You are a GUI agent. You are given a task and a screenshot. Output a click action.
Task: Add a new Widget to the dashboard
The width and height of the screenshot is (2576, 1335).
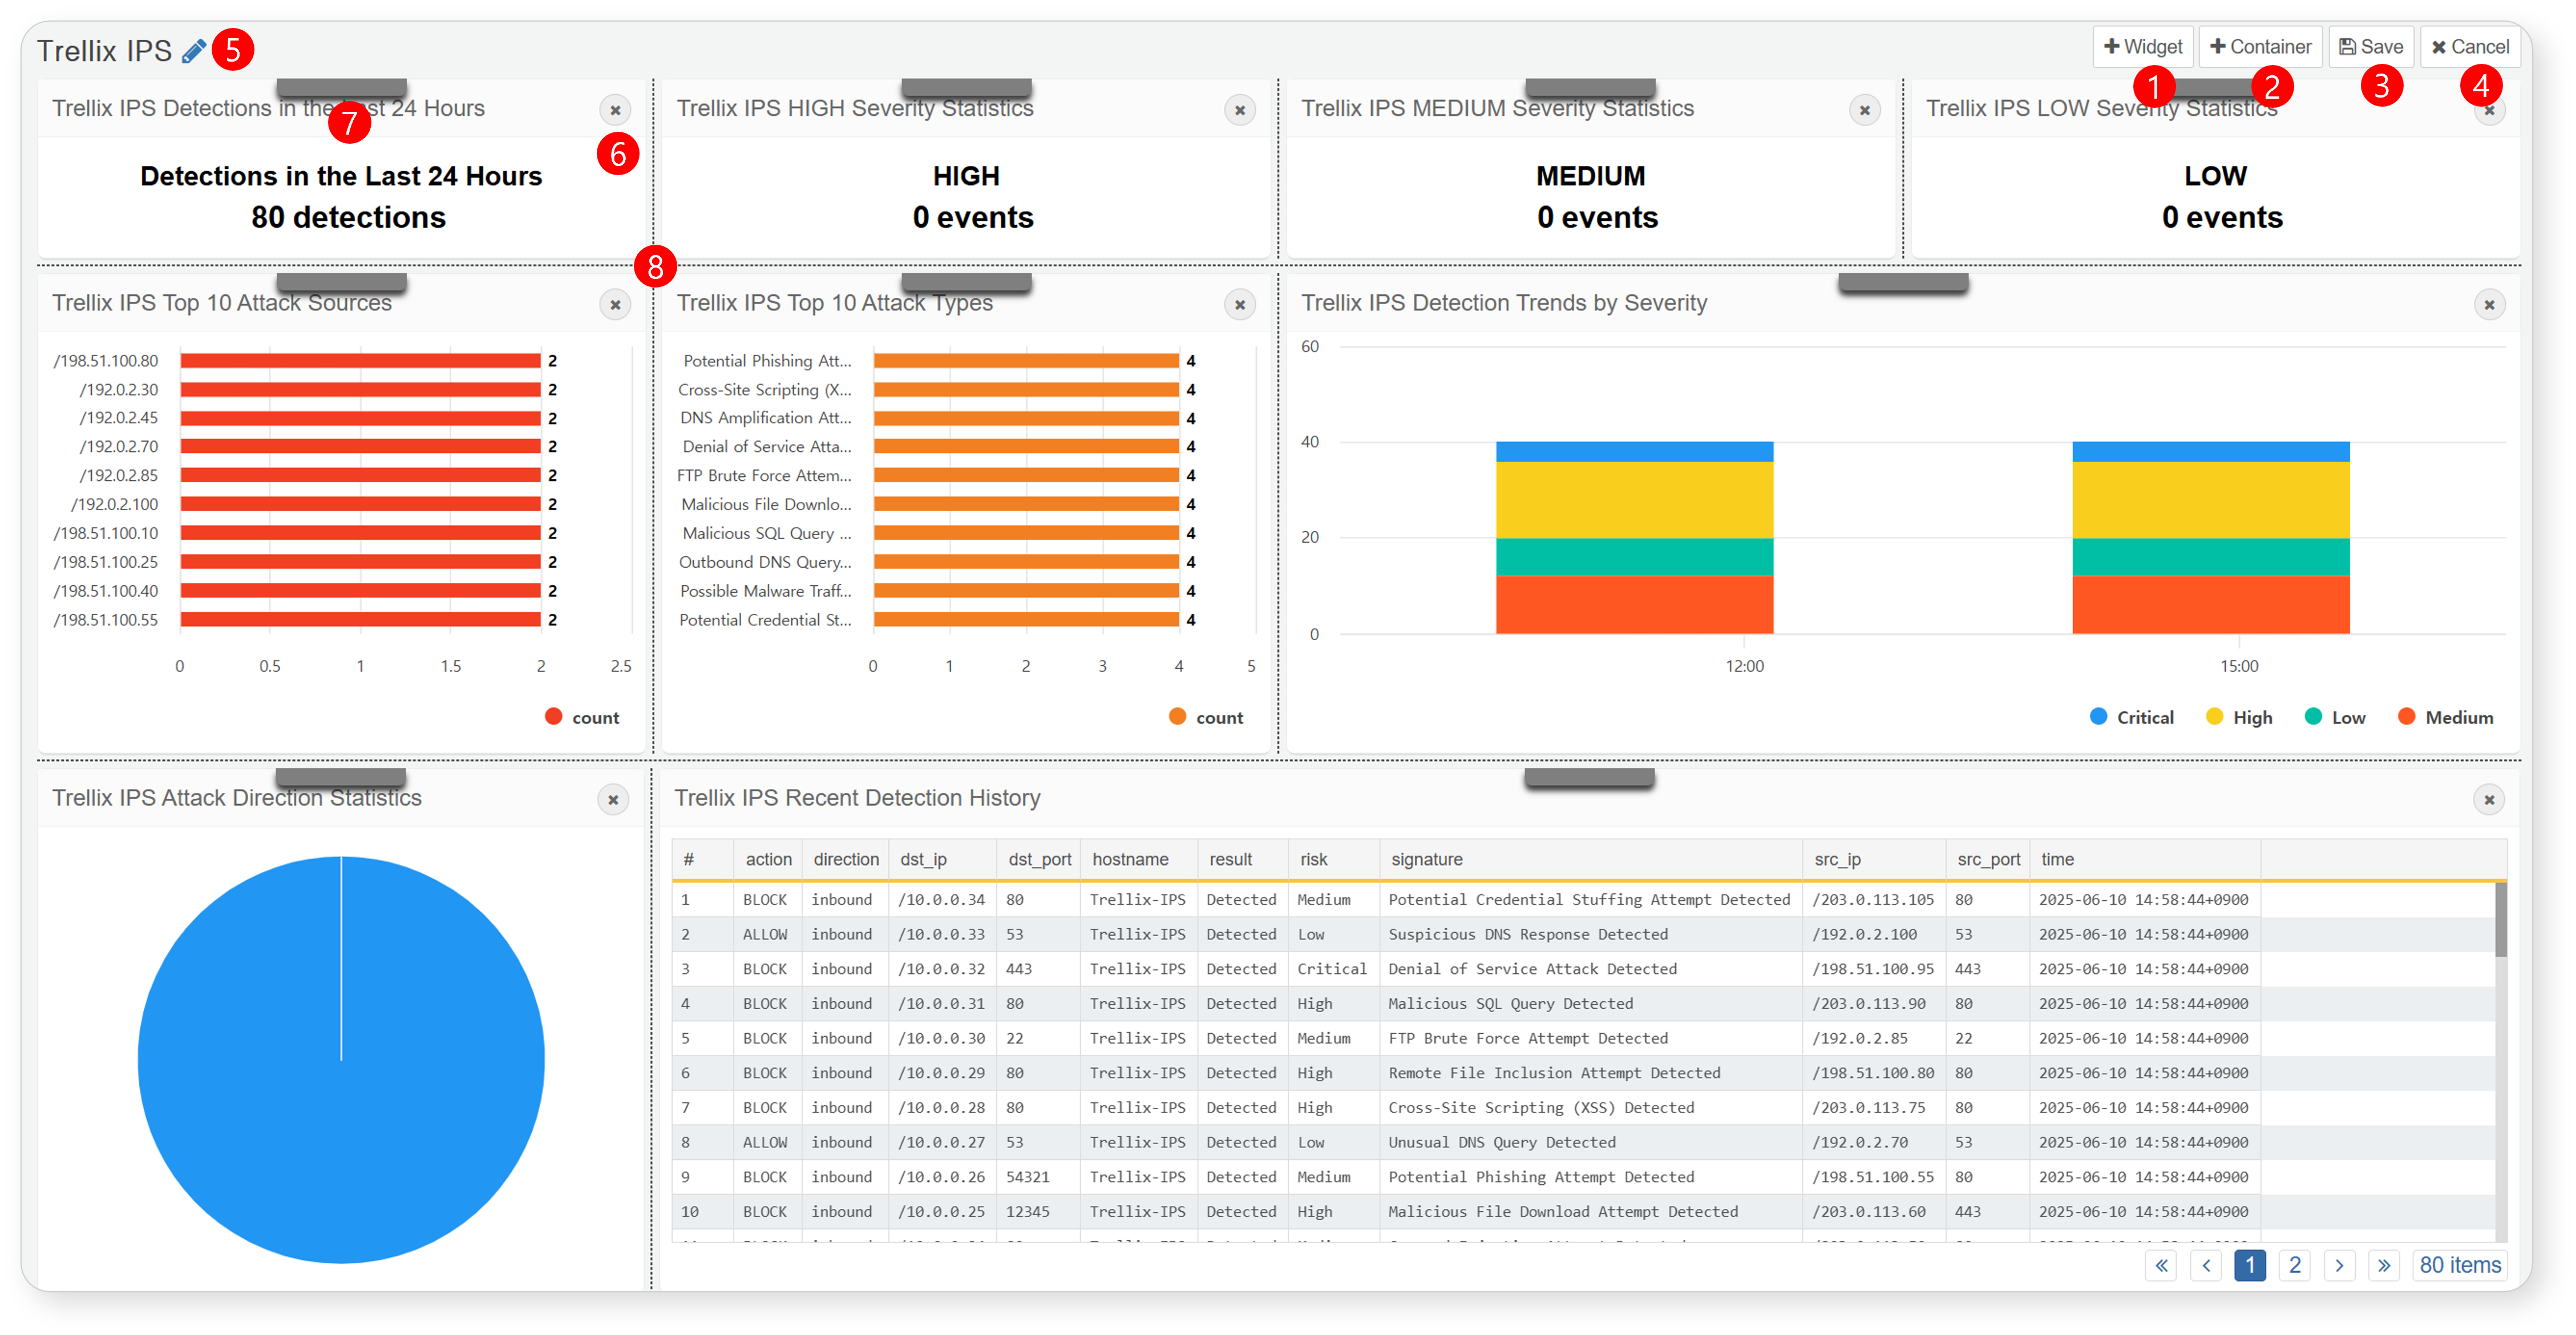[2143, 47]
